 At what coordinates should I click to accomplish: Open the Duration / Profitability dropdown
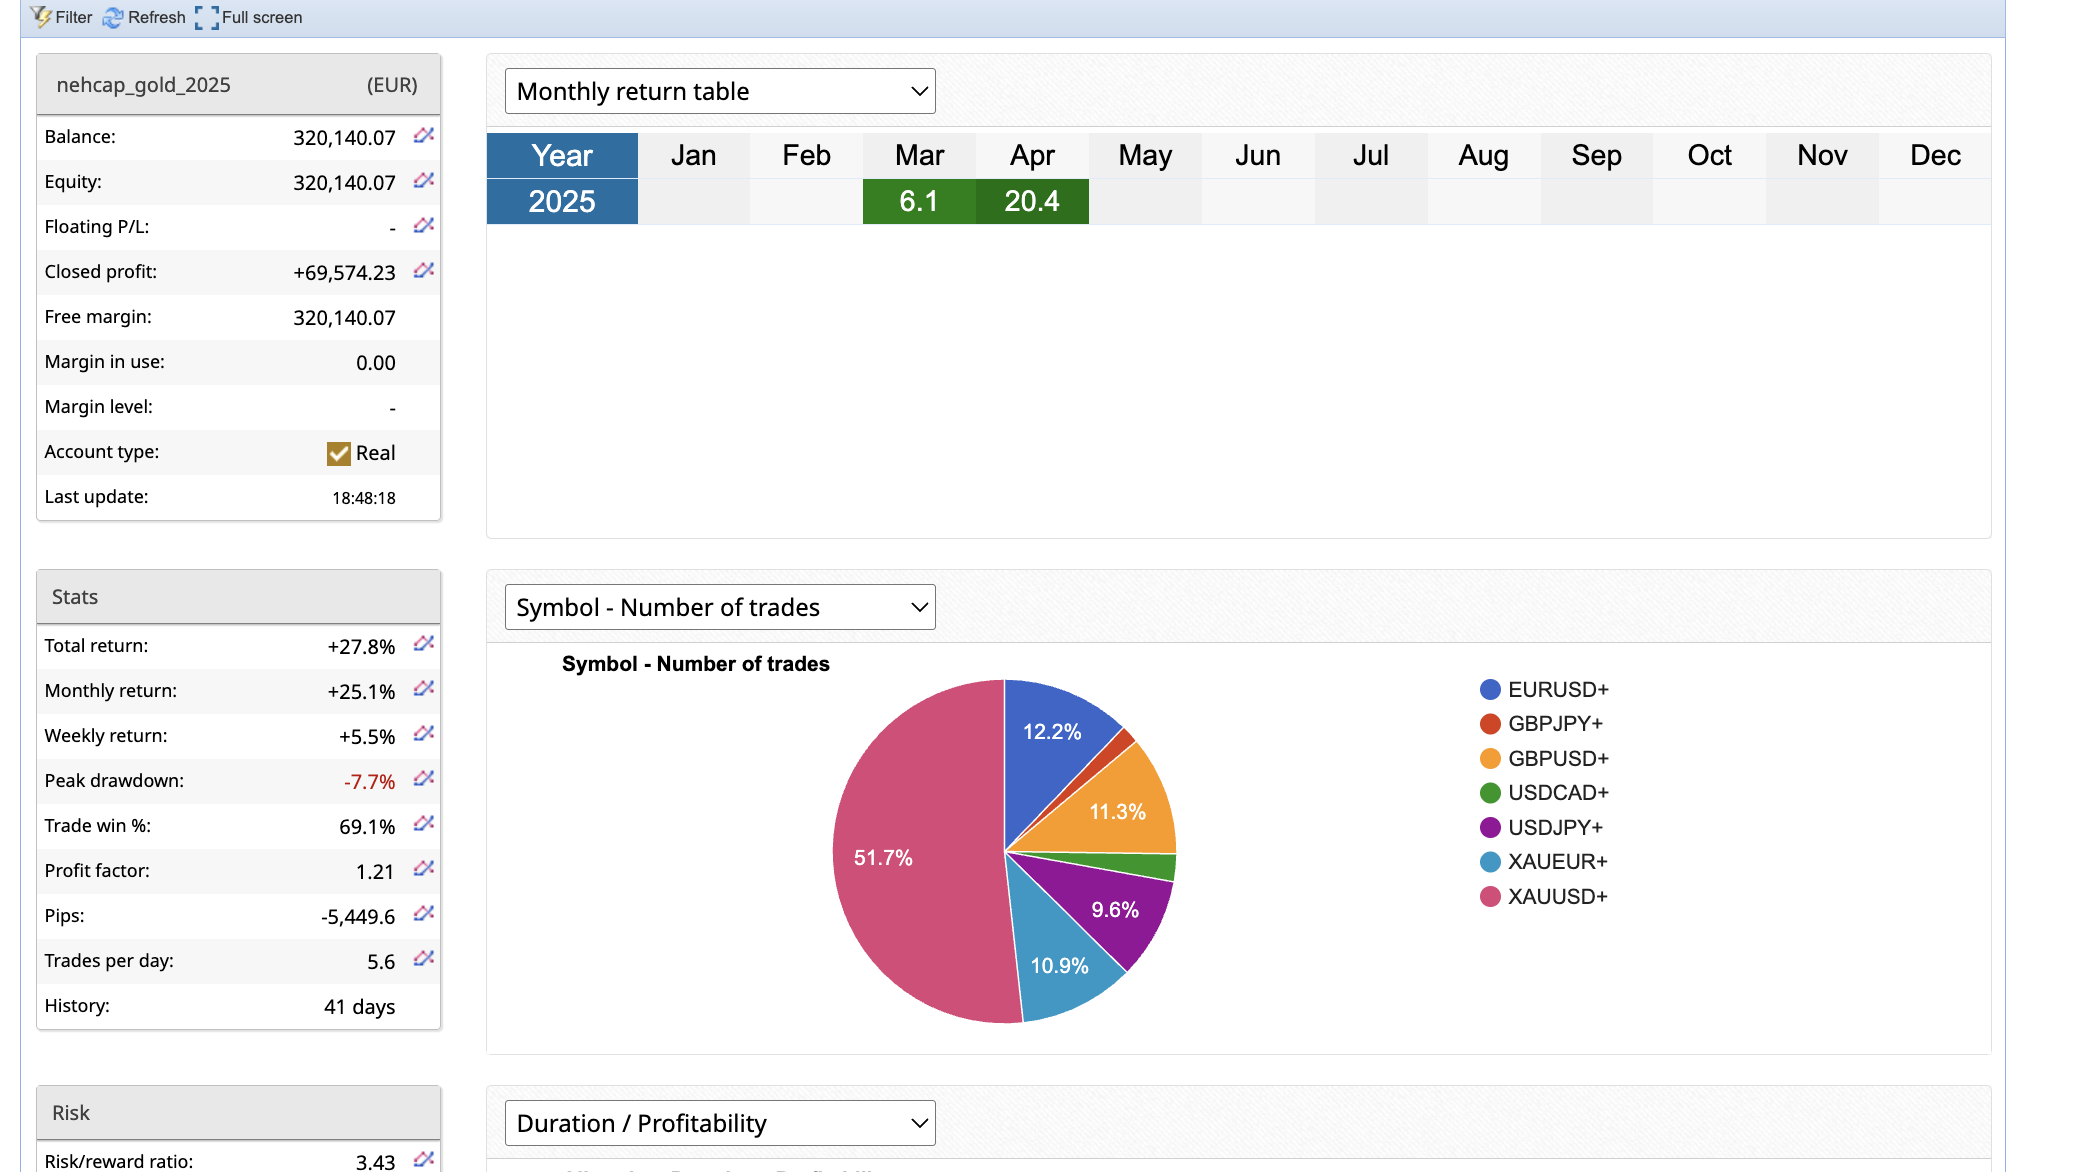(x=720, y=1123)
